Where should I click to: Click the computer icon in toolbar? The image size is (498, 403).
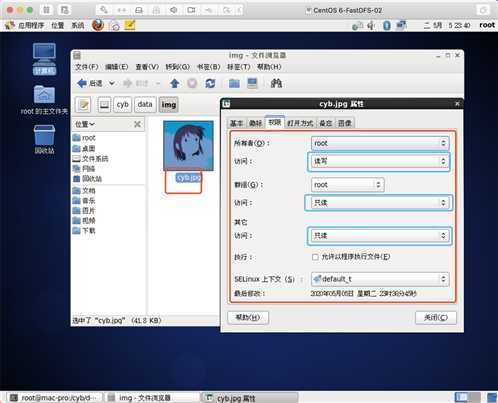point(252,83)
